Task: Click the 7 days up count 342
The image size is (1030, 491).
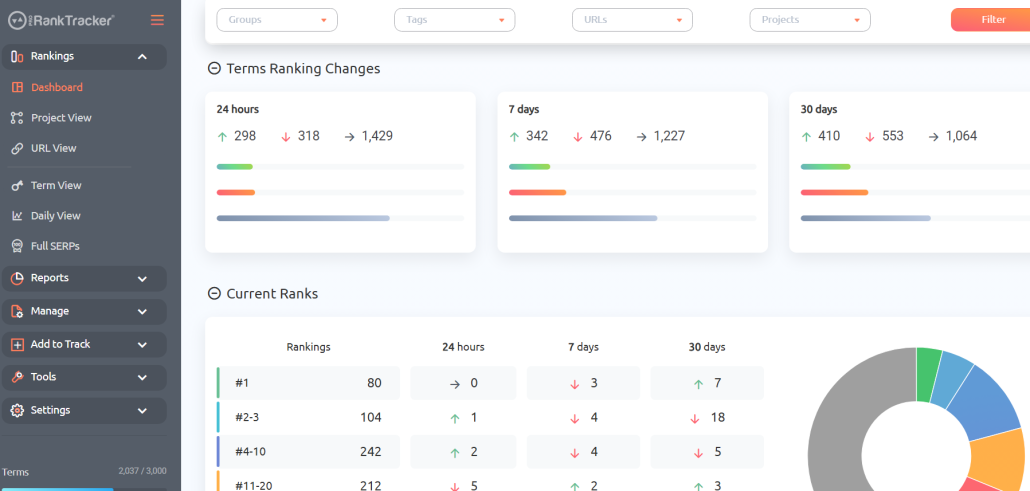Action: (x=537, y=136)
